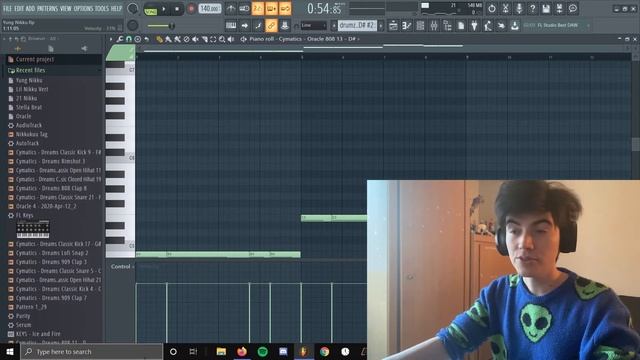Click the Play button
Screen dimensions: 640x360
(x=164, y=9)
